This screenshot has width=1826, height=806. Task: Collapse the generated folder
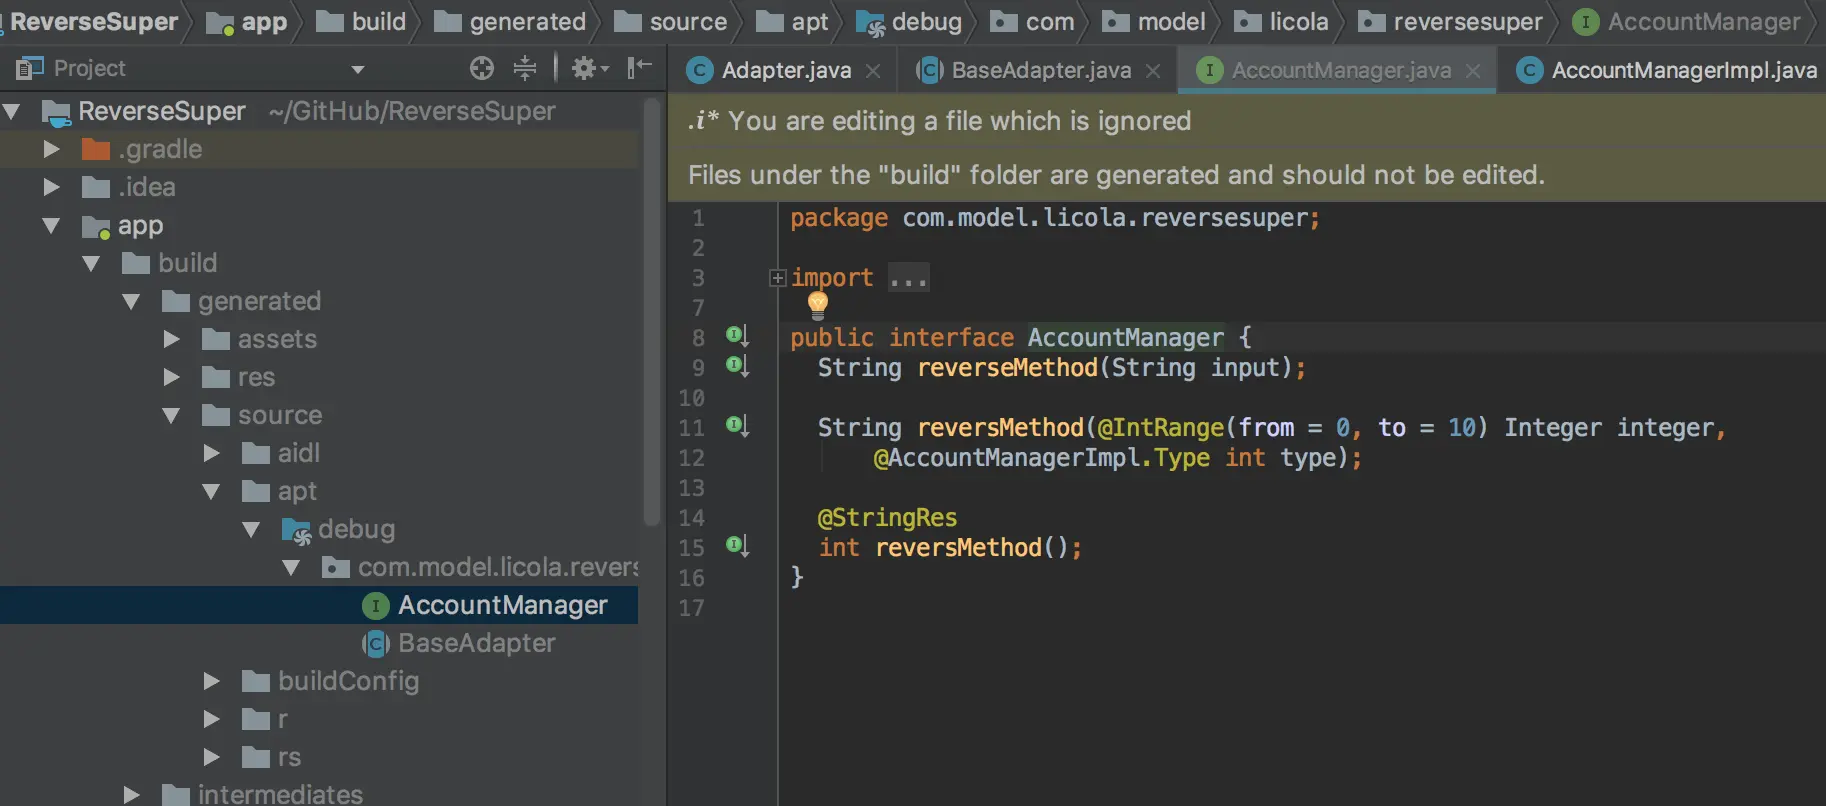click(132, 301)
